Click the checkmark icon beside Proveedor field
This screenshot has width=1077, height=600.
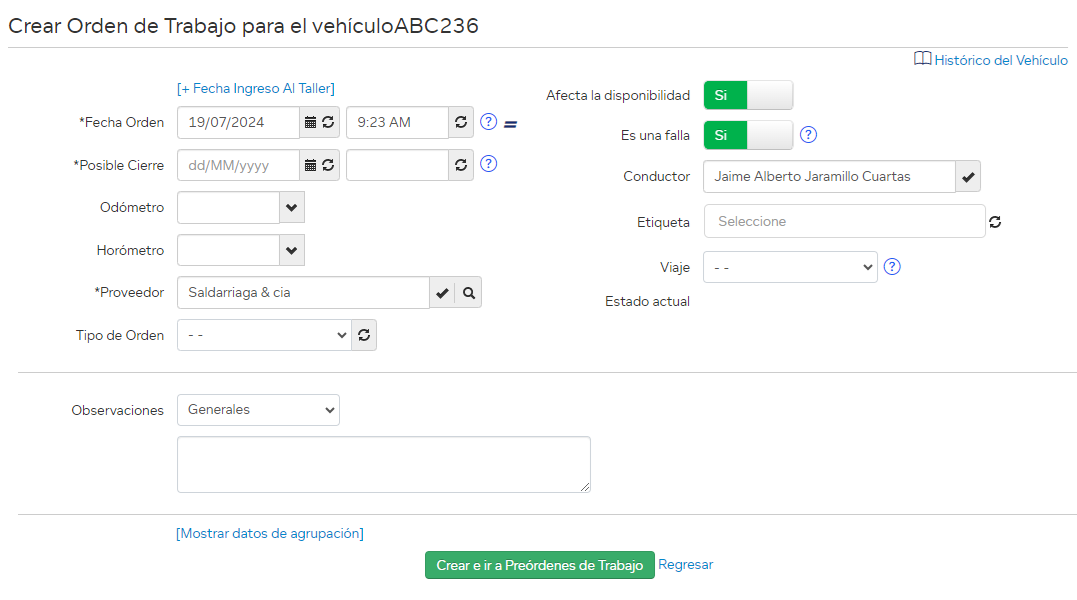pyautogui.click(x=442, y=293)
